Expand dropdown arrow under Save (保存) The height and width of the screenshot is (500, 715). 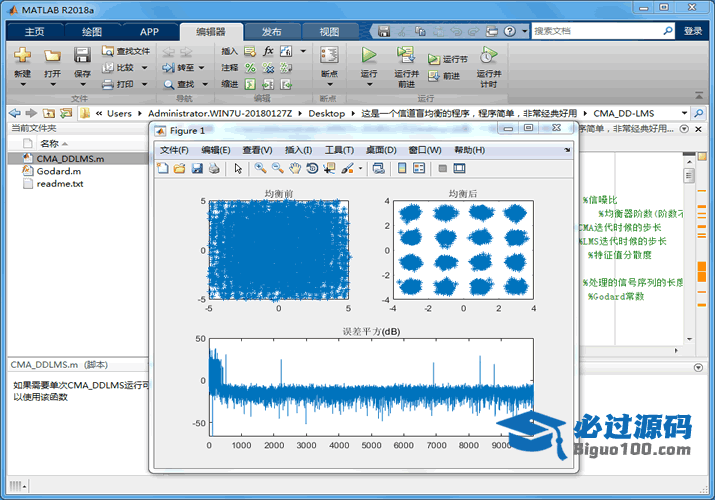pos(83,84)
